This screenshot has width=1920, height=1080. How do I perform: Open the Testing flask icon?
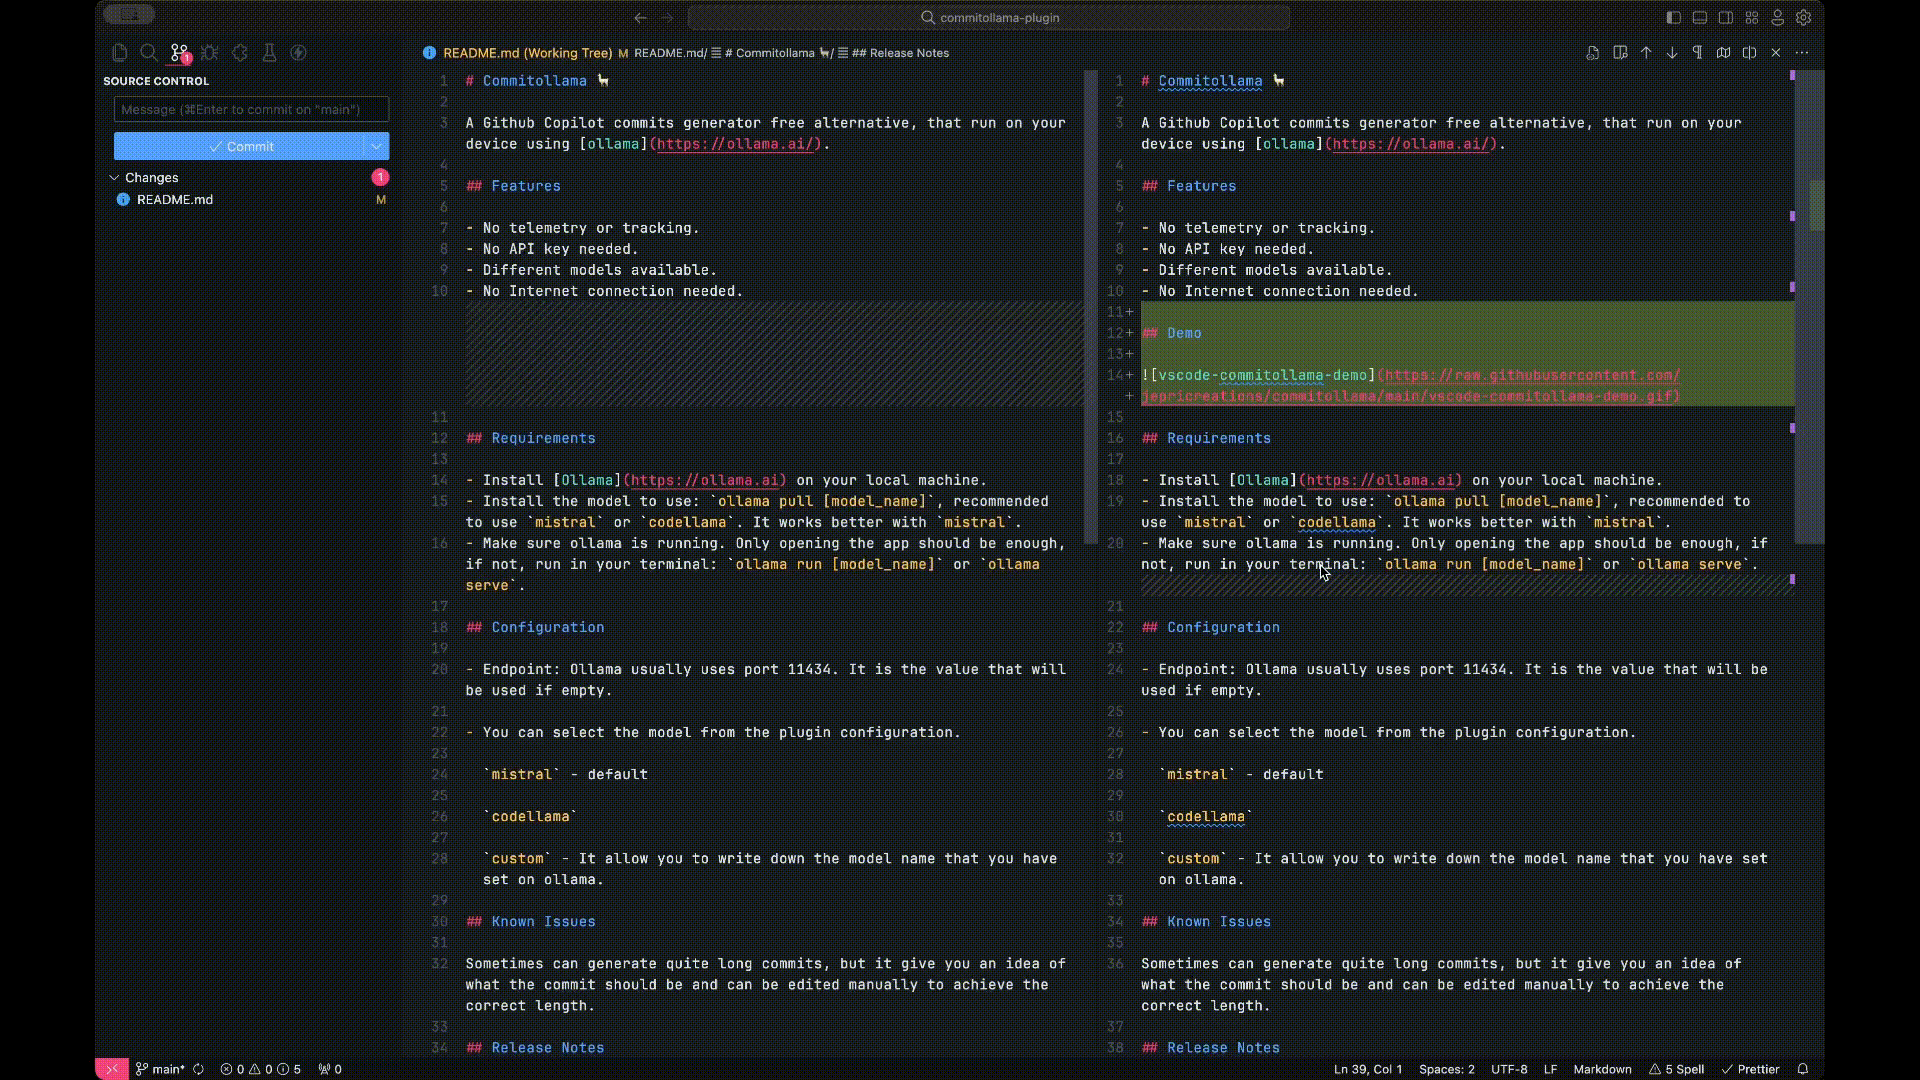click(269, 53)
